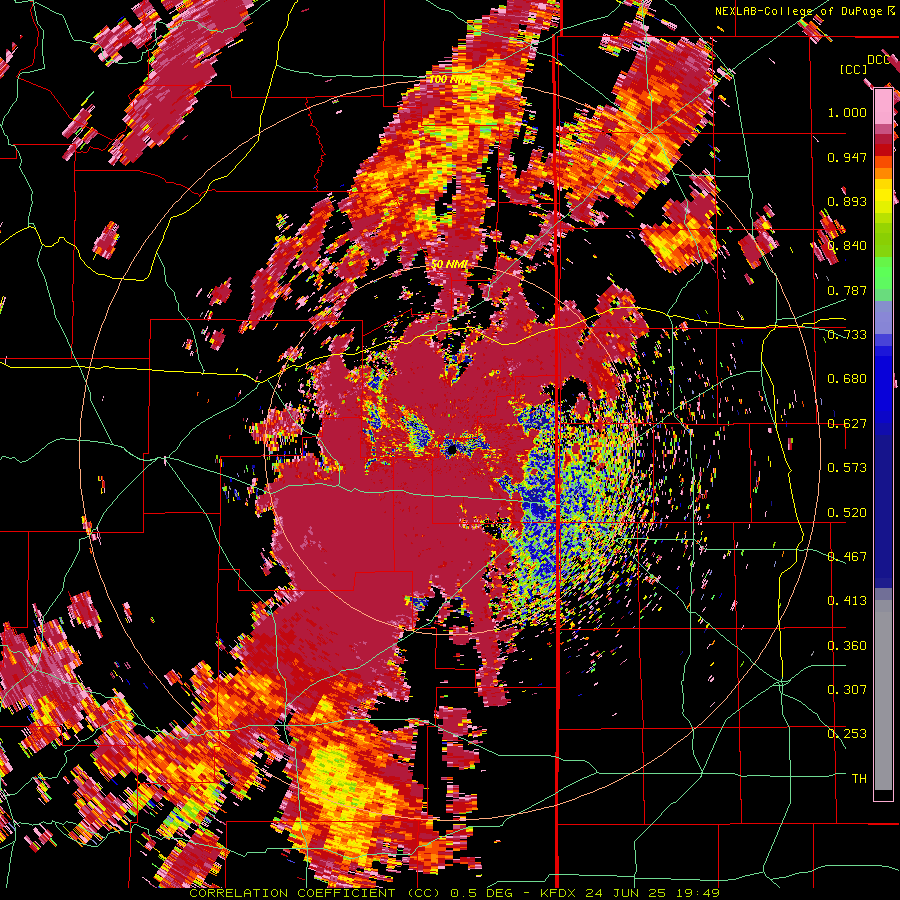This screenshot has height=900, width=900.
Task: Click the 0.360 legend value
Action: [x=847, y=646]
